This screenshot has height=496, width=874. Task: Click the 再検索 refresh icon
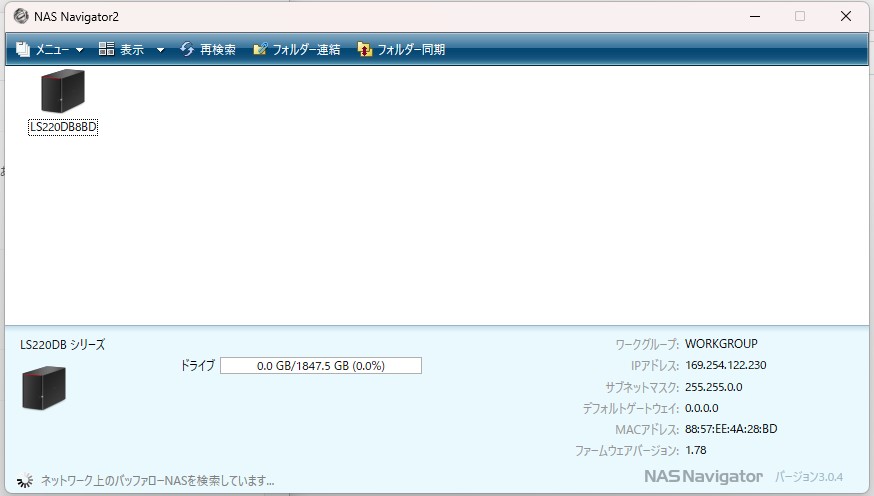(187, 49)
